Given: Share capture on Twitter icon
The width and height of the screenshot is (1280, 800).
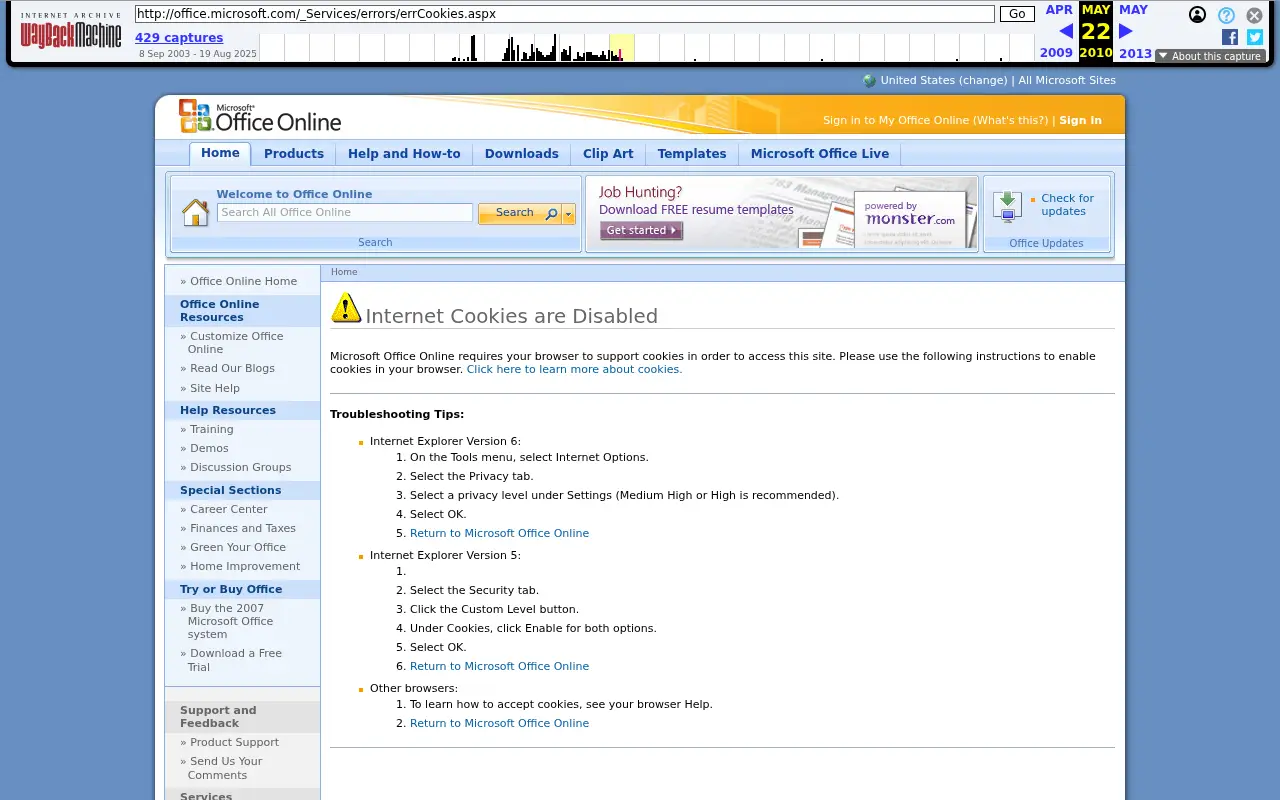Looking at the screenshot, I should click(x=1255, y=37).
